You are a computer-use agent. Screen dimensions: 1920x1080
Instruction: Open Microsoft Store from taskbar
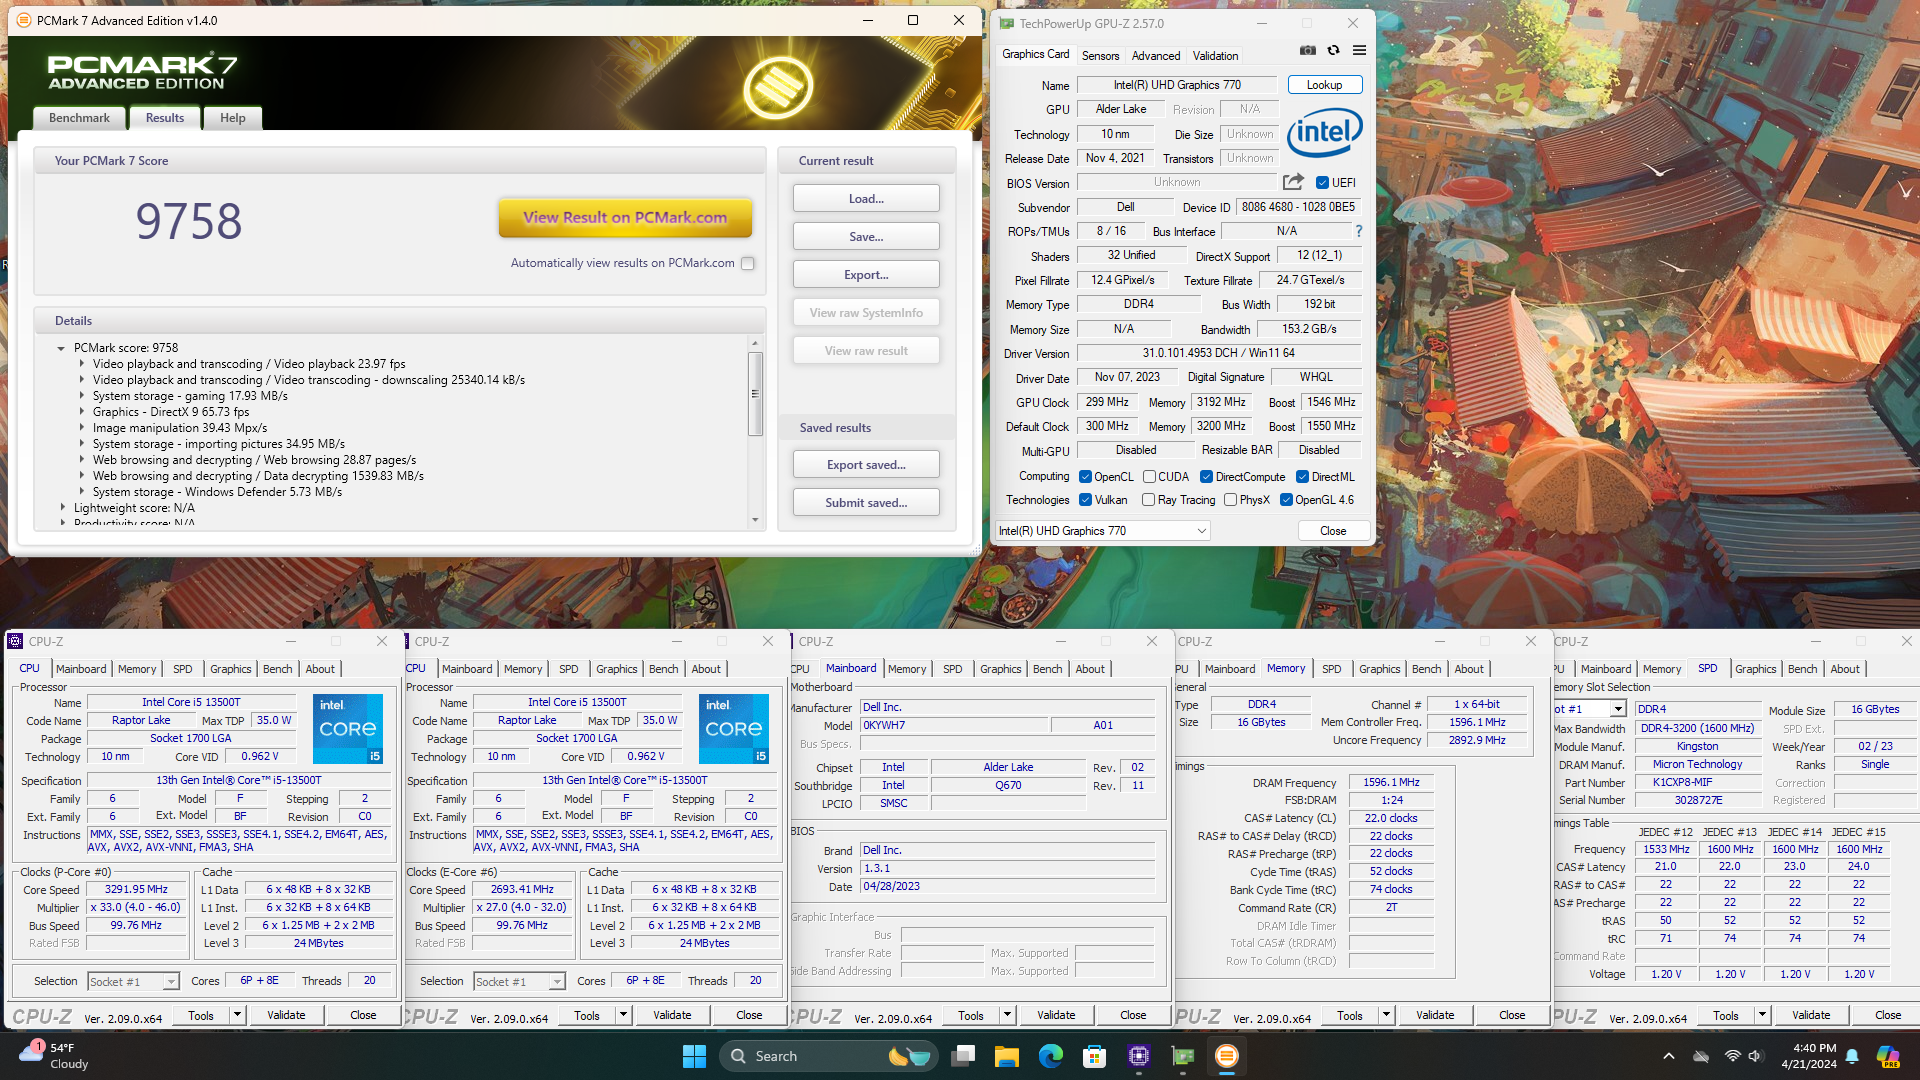coord(1094,1056)
